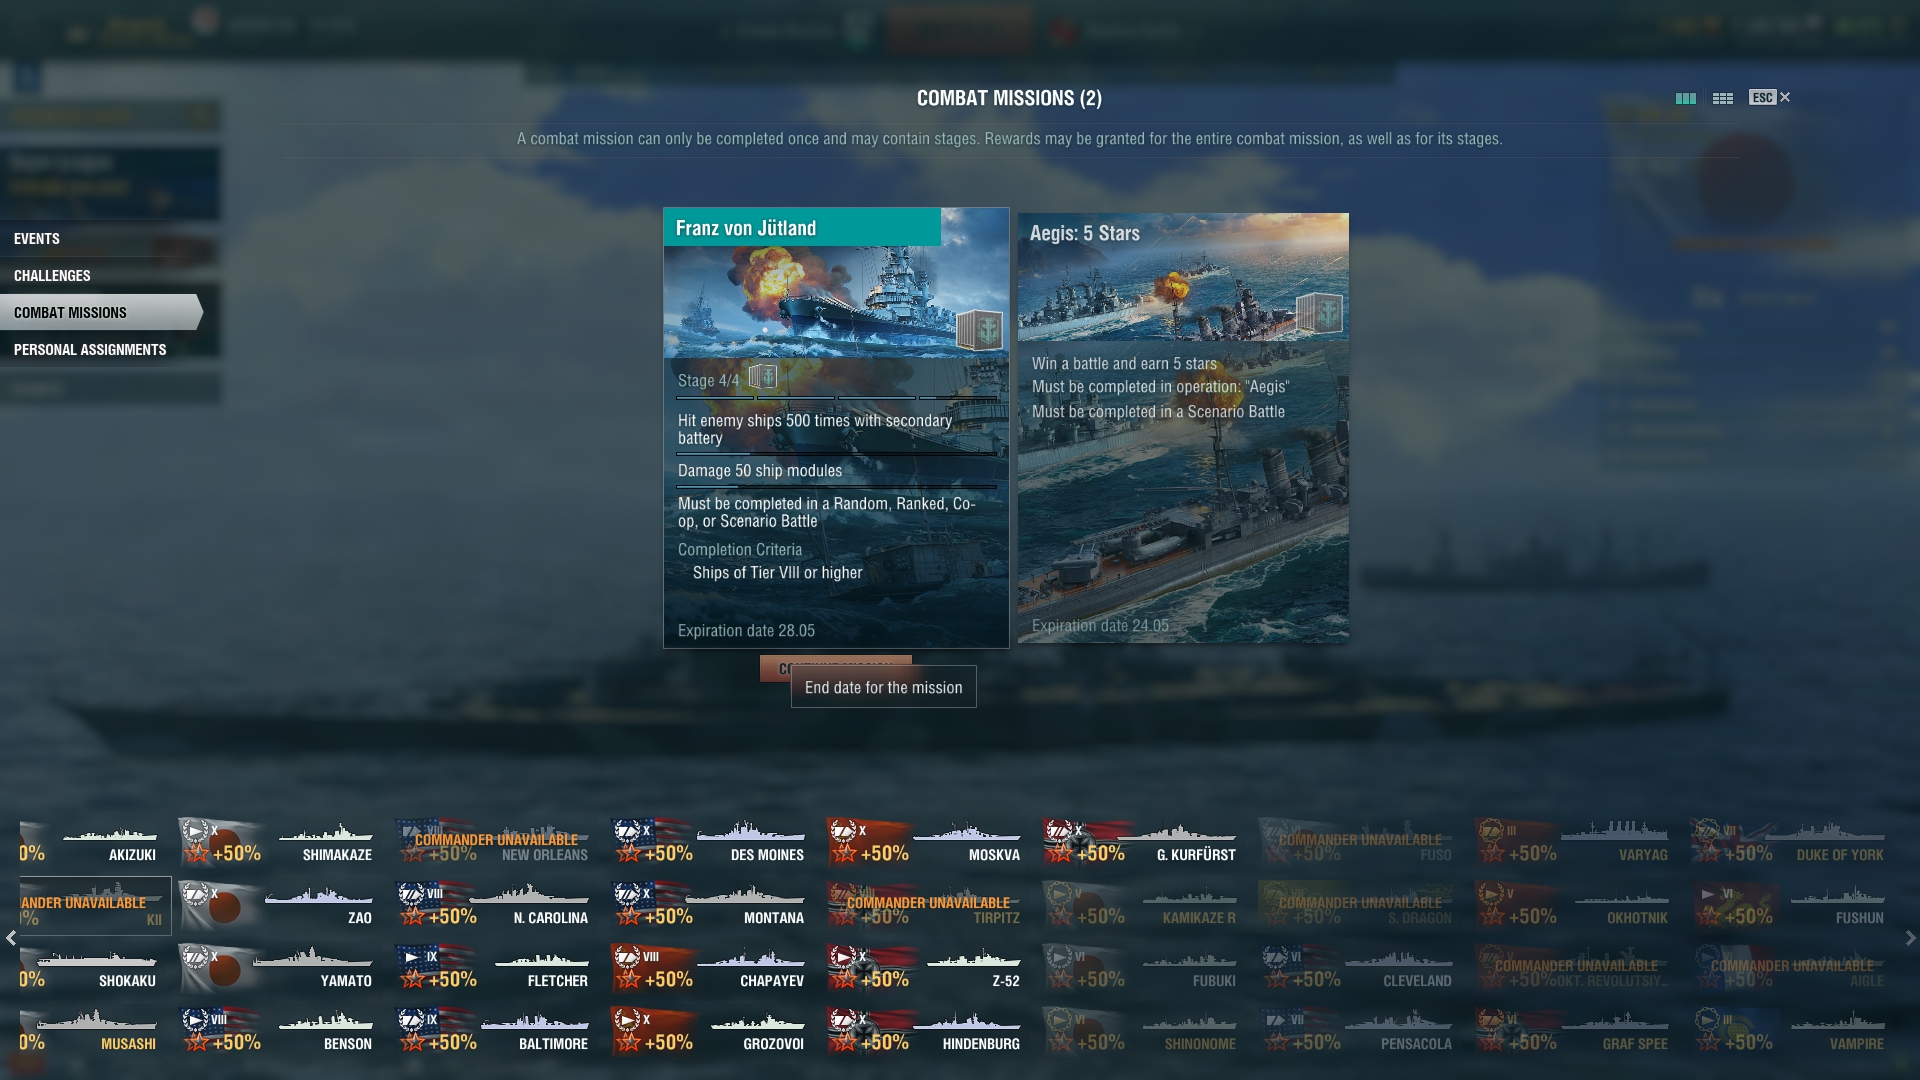
Task: Switch to compact grid view icon
Action: click(1723, 98)
